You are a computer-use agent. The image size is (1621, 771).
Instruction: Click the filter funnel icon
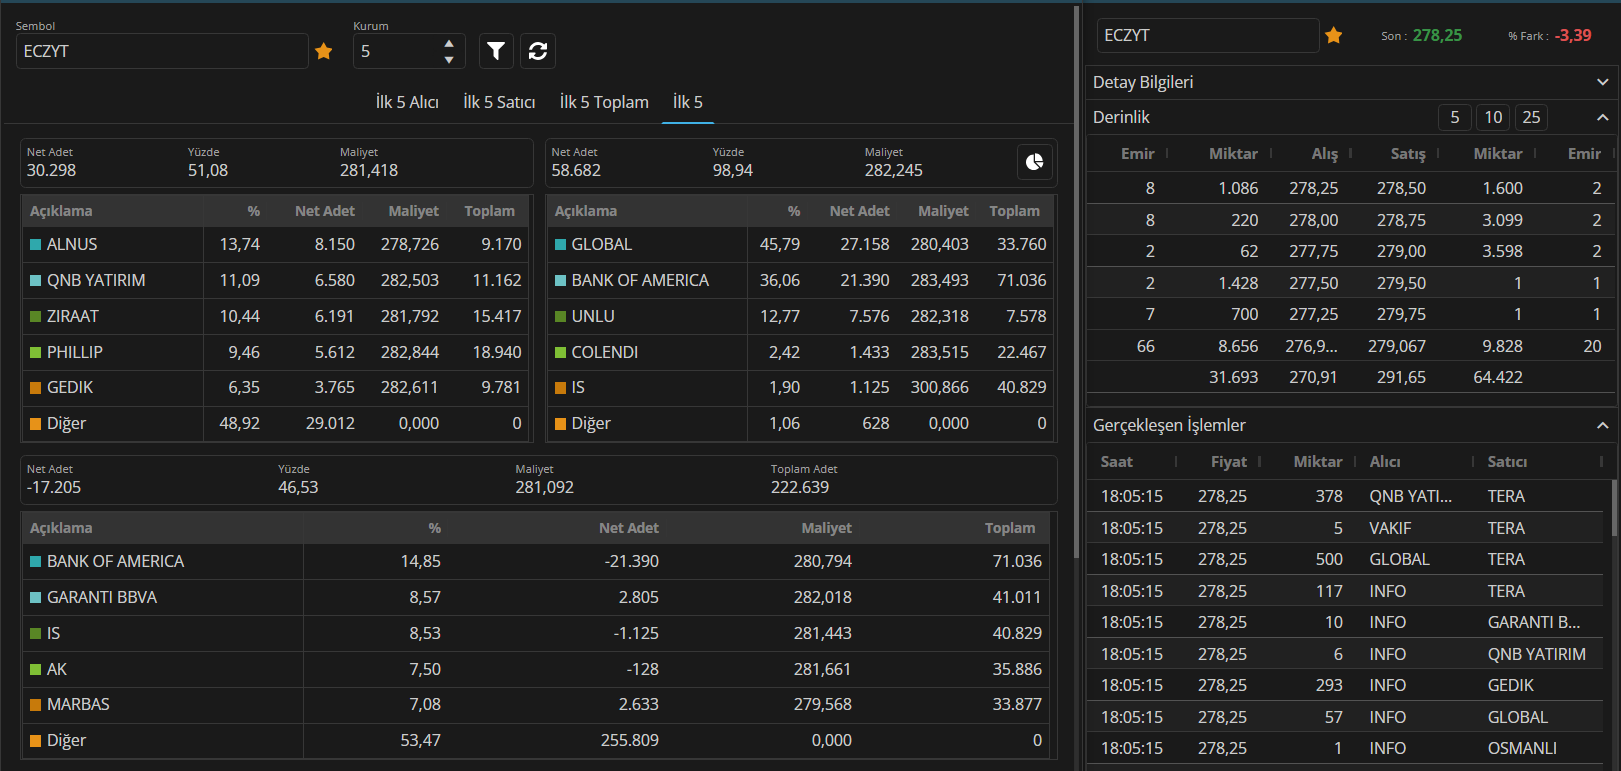pos(496,51)
